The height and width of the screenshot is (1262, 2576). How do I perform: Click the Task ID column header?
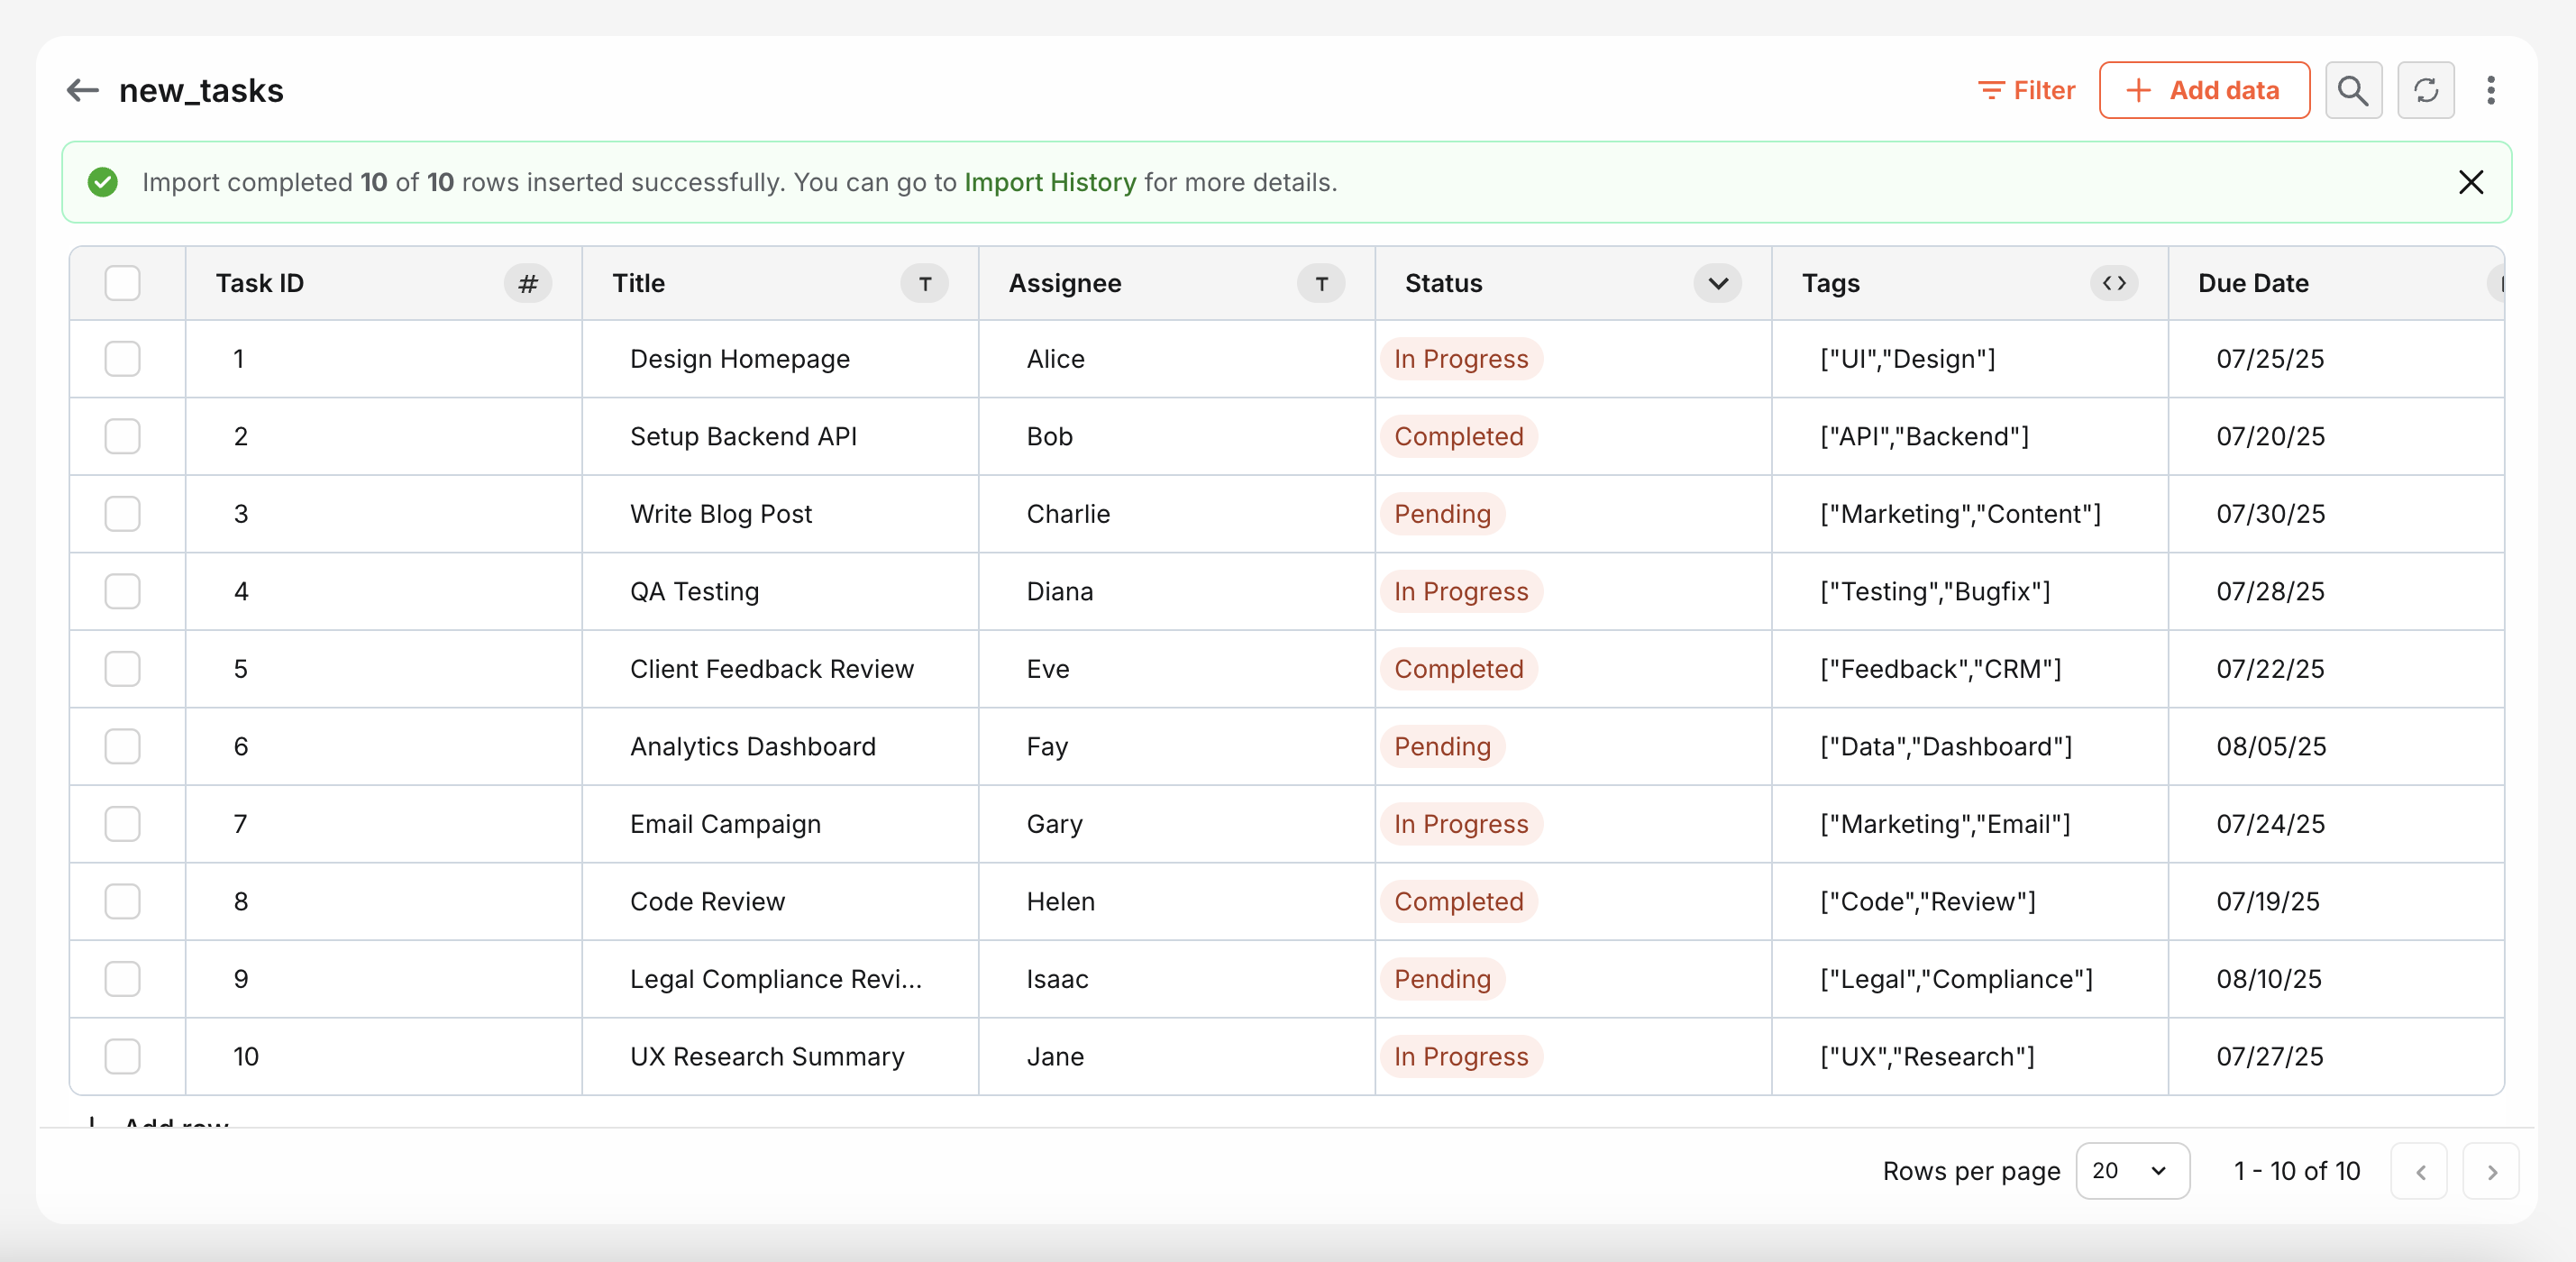pos(384,283)
